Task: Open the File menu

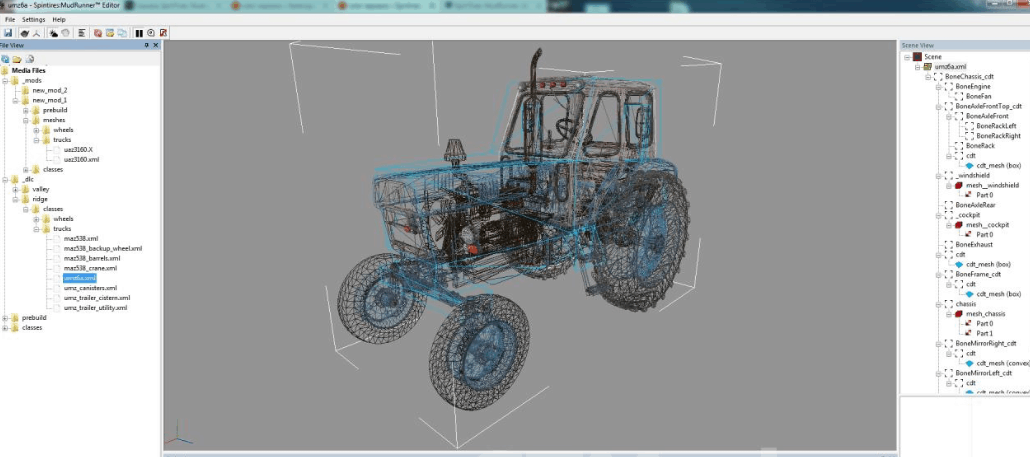Action: coord(10,19)
